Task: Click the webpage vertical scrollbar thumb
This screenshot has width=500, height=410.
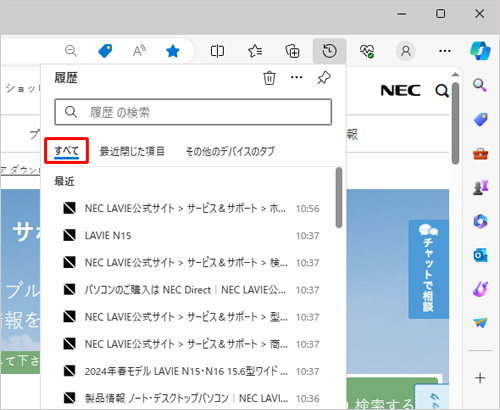Action: 456,123
